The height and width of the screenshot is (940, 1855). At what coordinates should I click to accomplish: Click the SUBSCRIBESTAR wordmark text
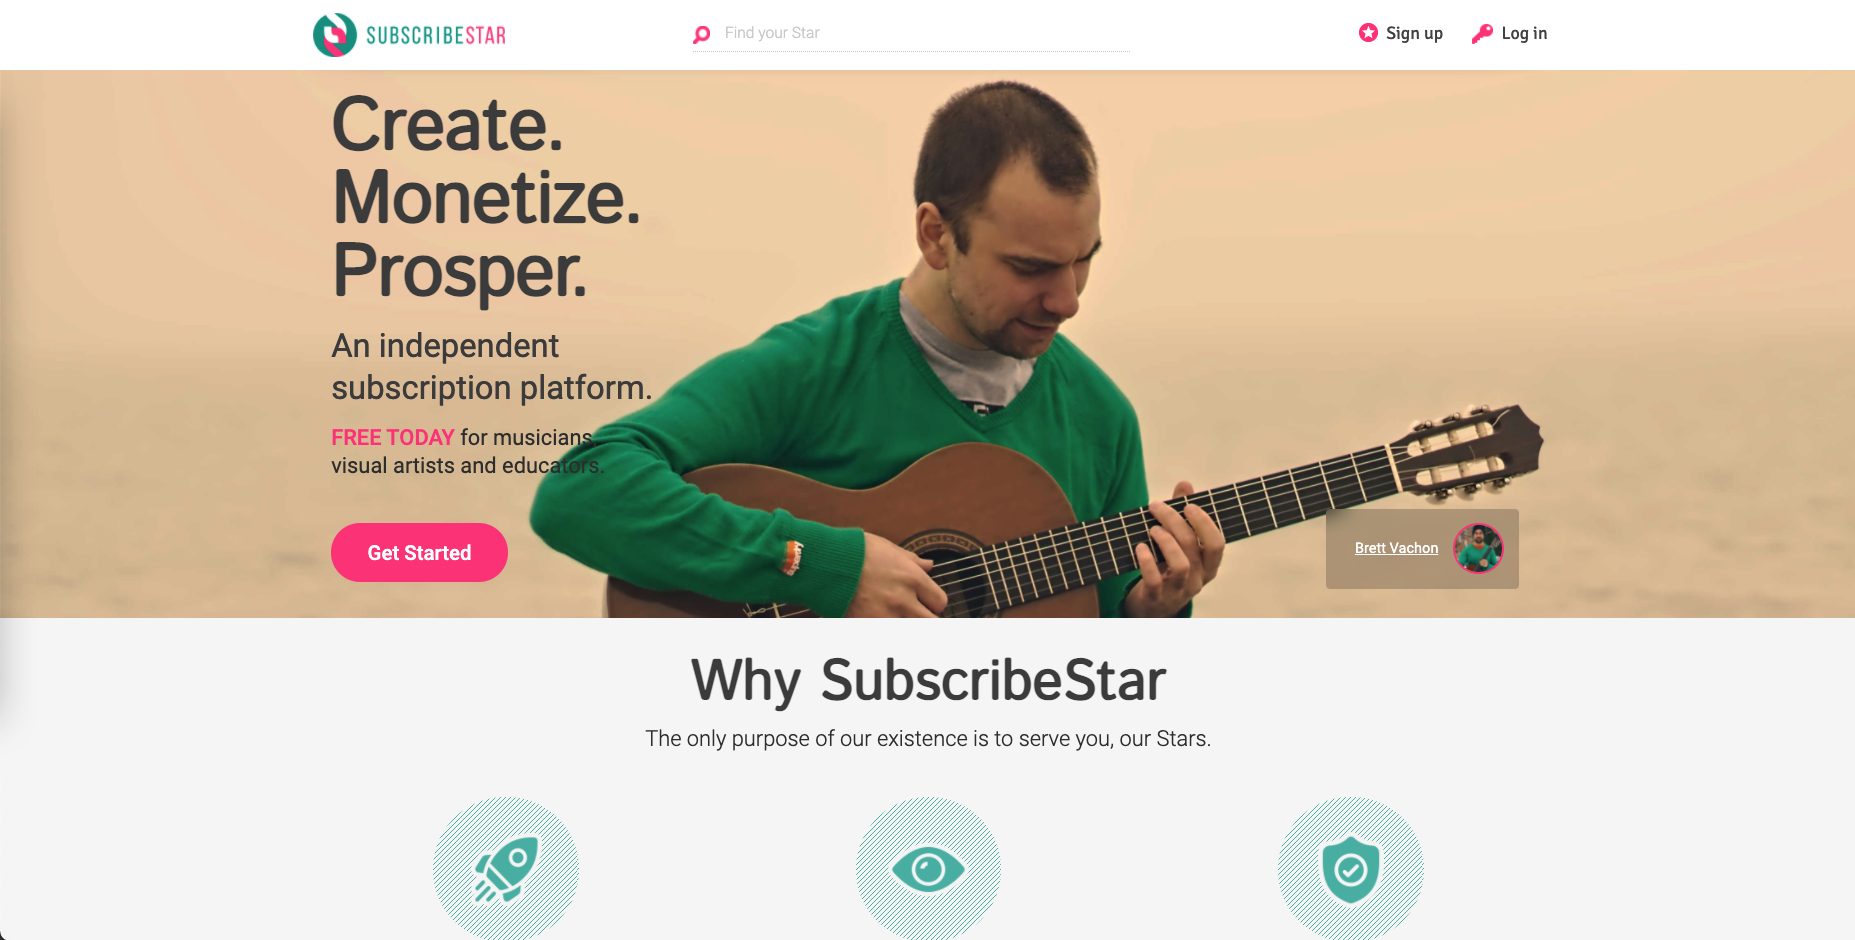click(x=436, y=36)
